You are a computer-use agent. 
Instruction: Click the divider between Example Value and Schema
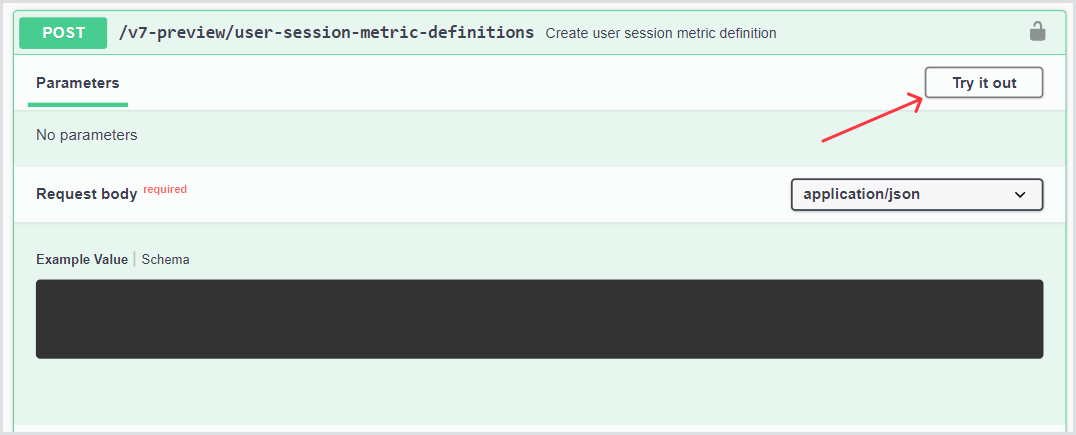coord(135,259)
